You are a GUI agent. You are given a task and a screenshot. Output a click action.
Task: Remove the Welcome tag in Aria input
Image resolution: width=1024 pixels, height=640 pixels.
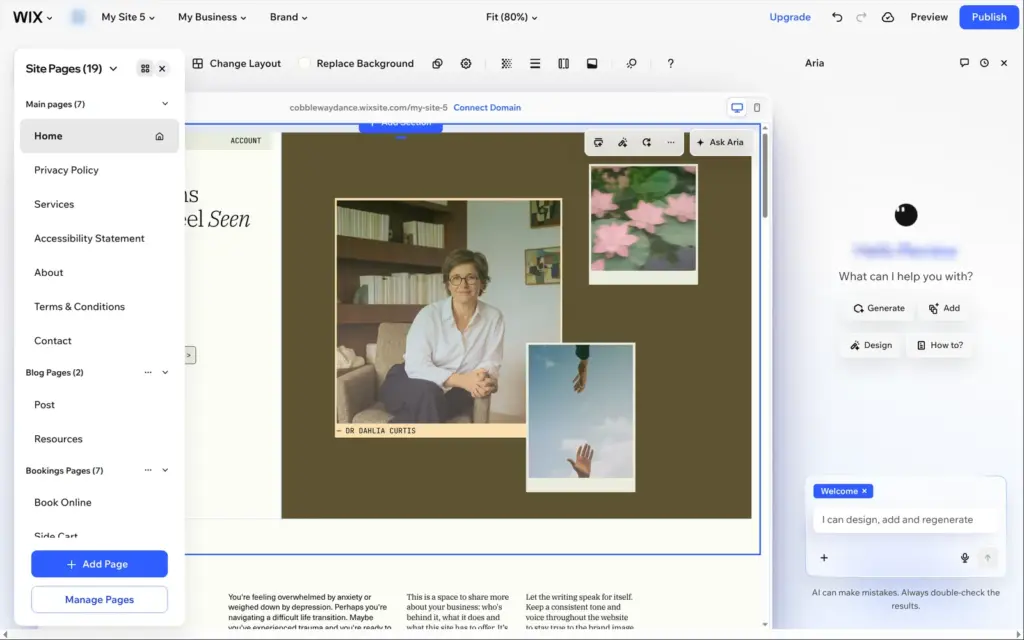coord(864,491)
